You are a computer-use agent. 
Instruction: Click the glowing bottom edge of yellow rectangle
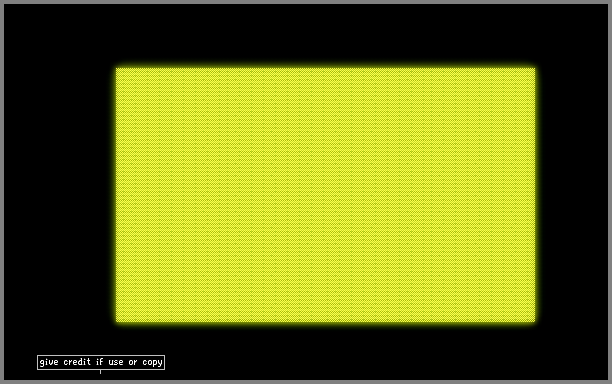coord(326,323)
